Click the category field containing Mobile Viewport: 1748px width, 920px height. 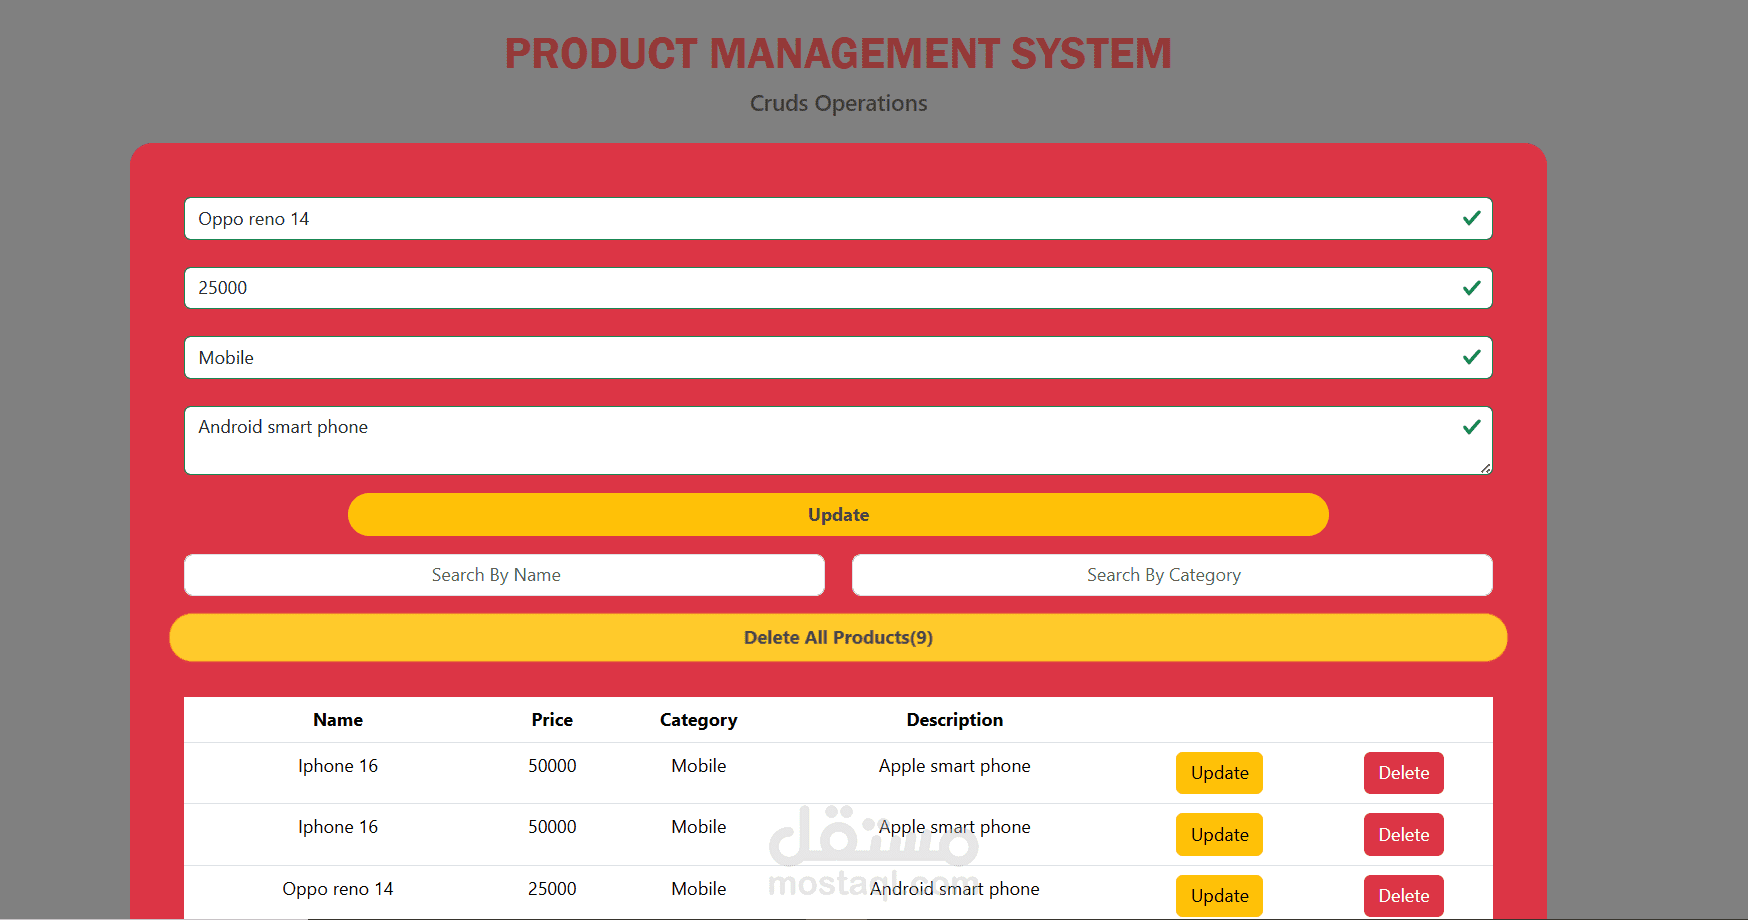pyautogui.click(x=838, y=358)
